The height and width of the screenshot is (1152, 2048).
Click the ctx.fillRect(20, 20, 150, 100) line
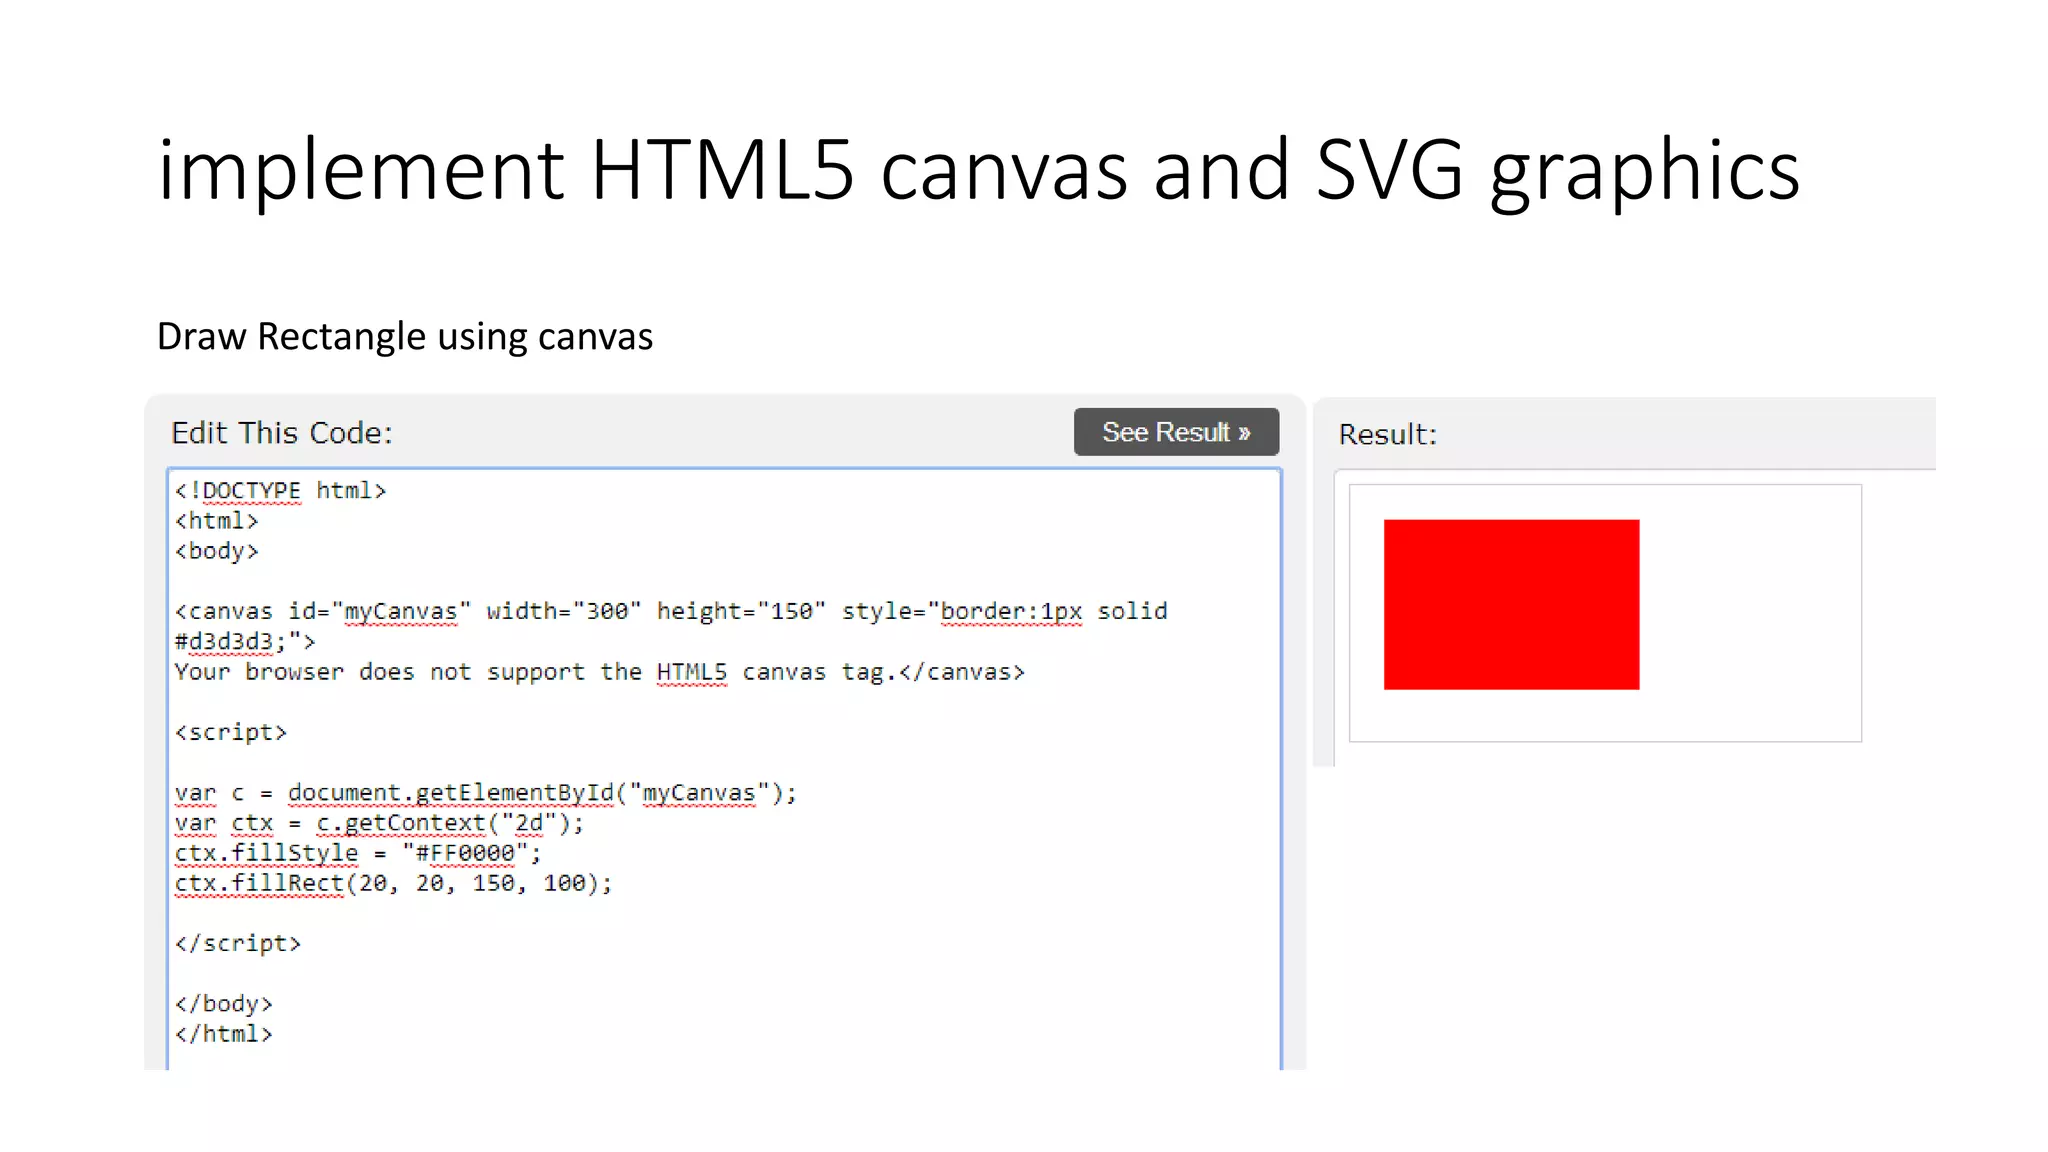point(393,883)
